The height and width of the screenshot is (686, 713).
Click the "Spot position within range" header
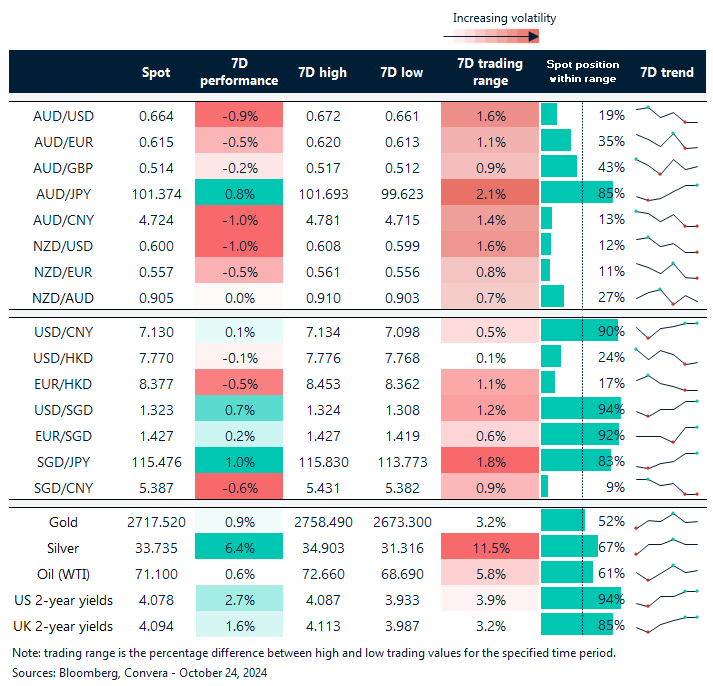pos(582,71)
